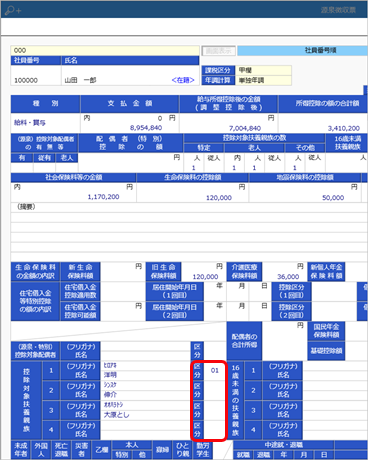Click the empty 区分 field for dependent 4
Screen dimensions: 368x460
click(x=215, y=430)
